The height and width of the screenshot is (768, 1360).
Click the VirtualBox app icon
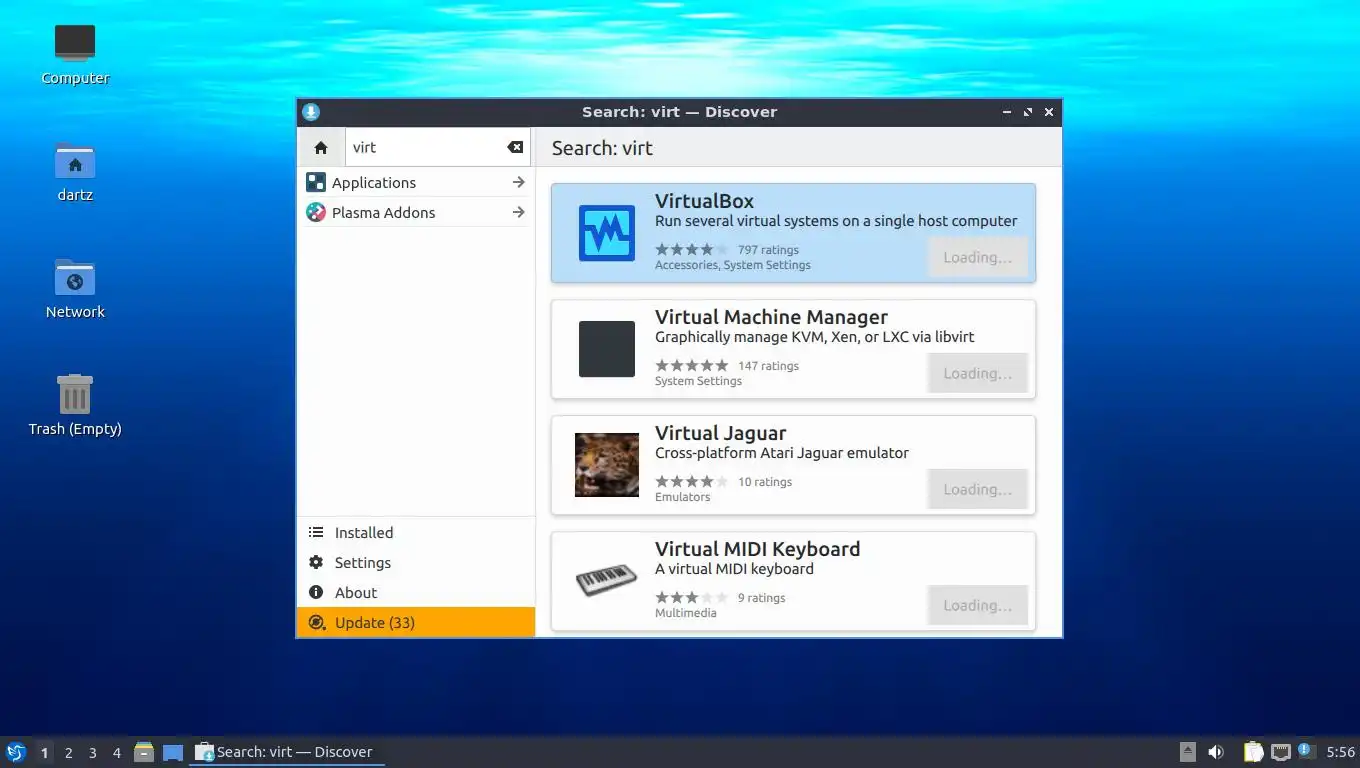tap(607, 233)
